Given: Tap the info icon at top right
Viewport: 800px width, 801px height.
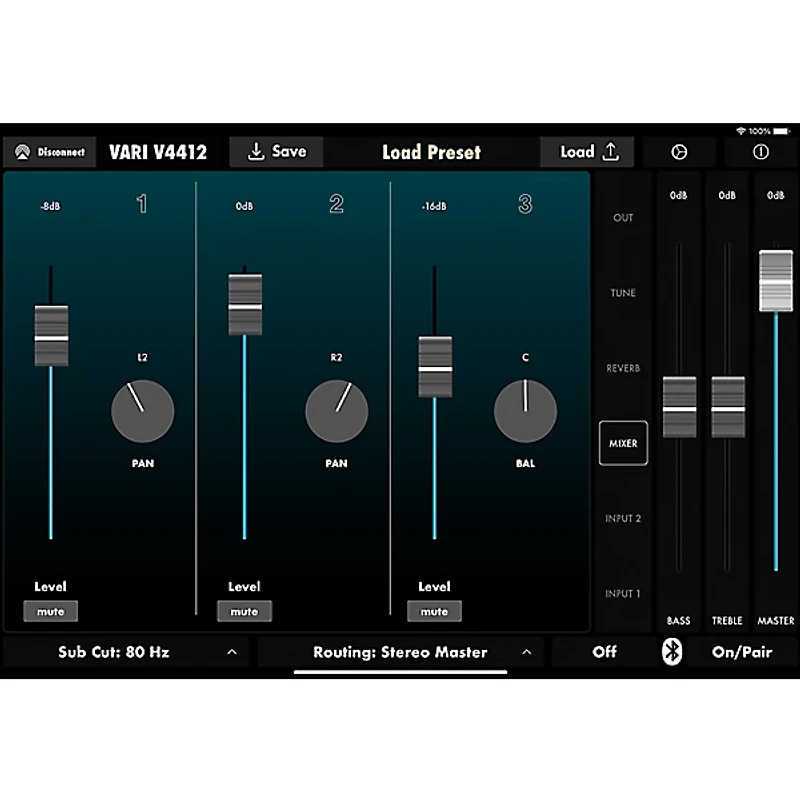Looking at the screenshot, I should click(x=760, y=152).
